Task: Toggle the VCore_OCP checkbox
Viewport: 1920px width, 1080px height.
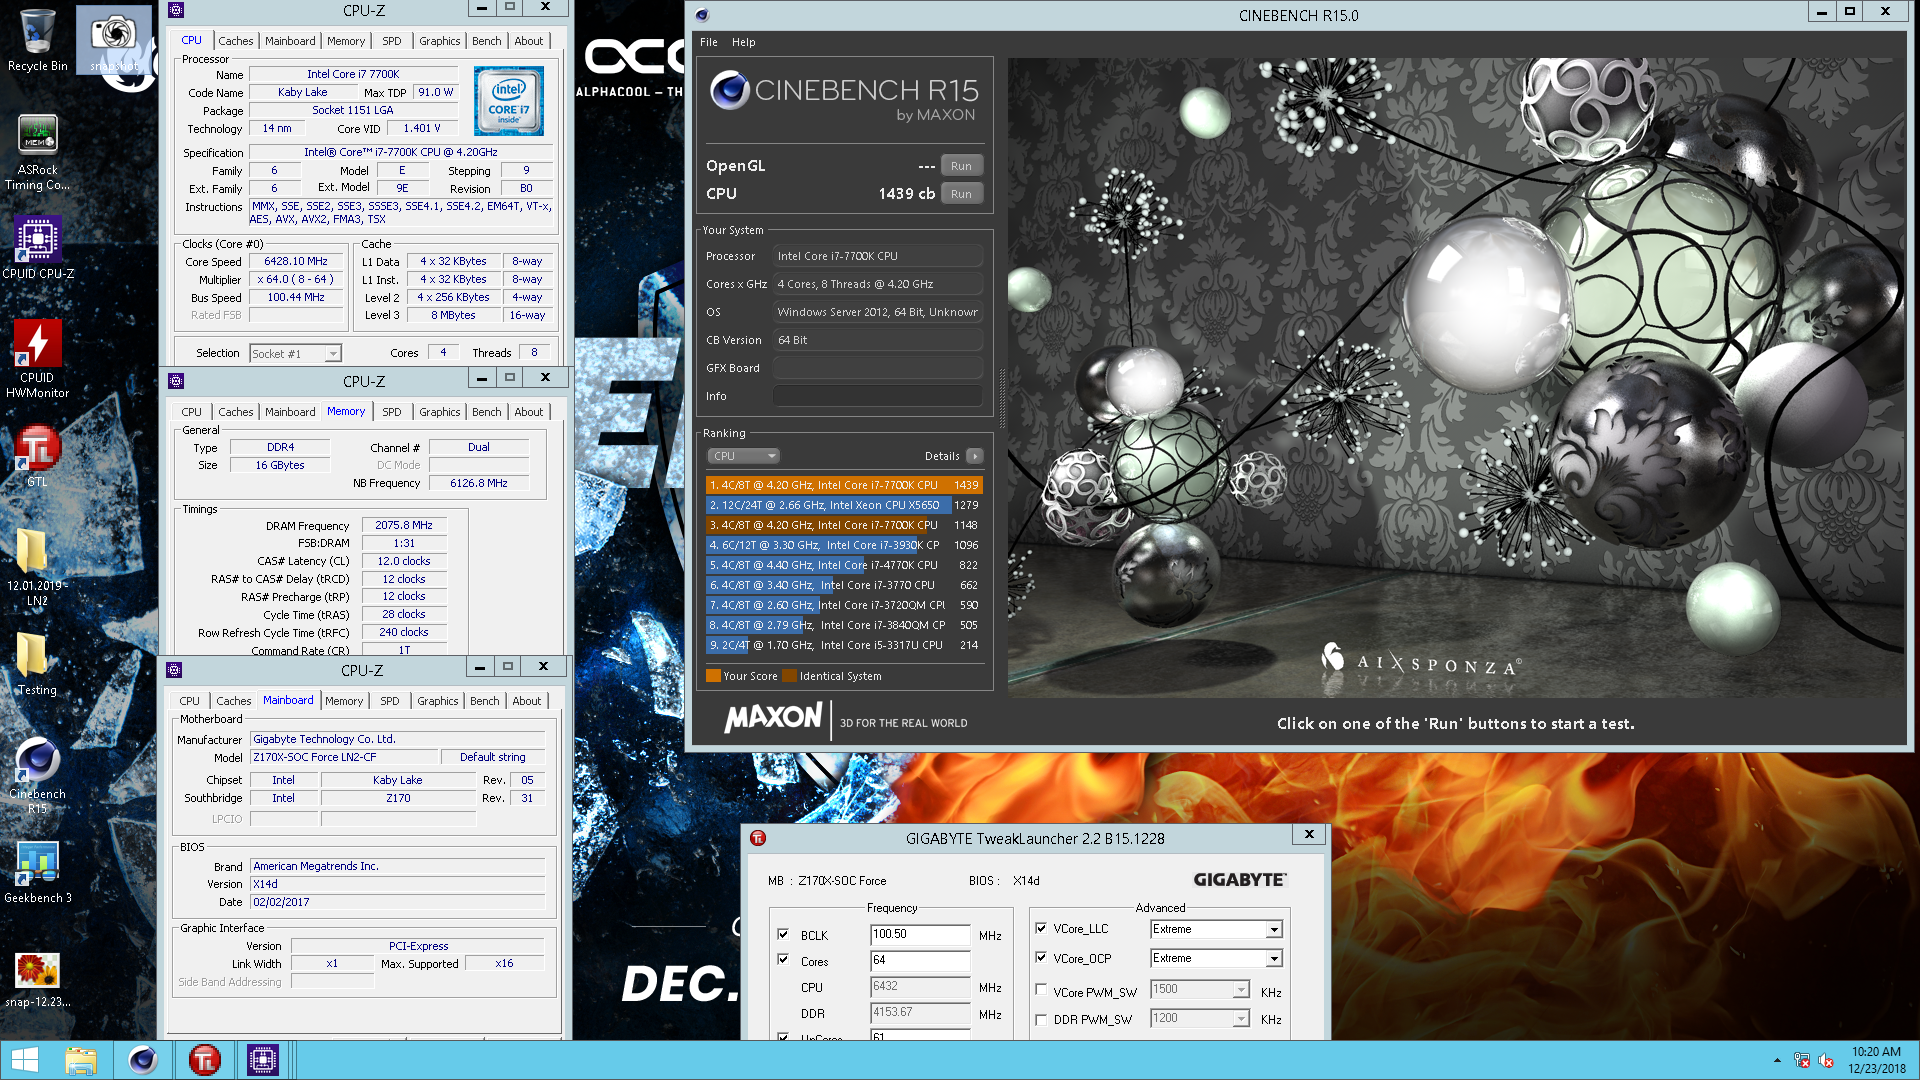Action: (x=1041, y=957)
